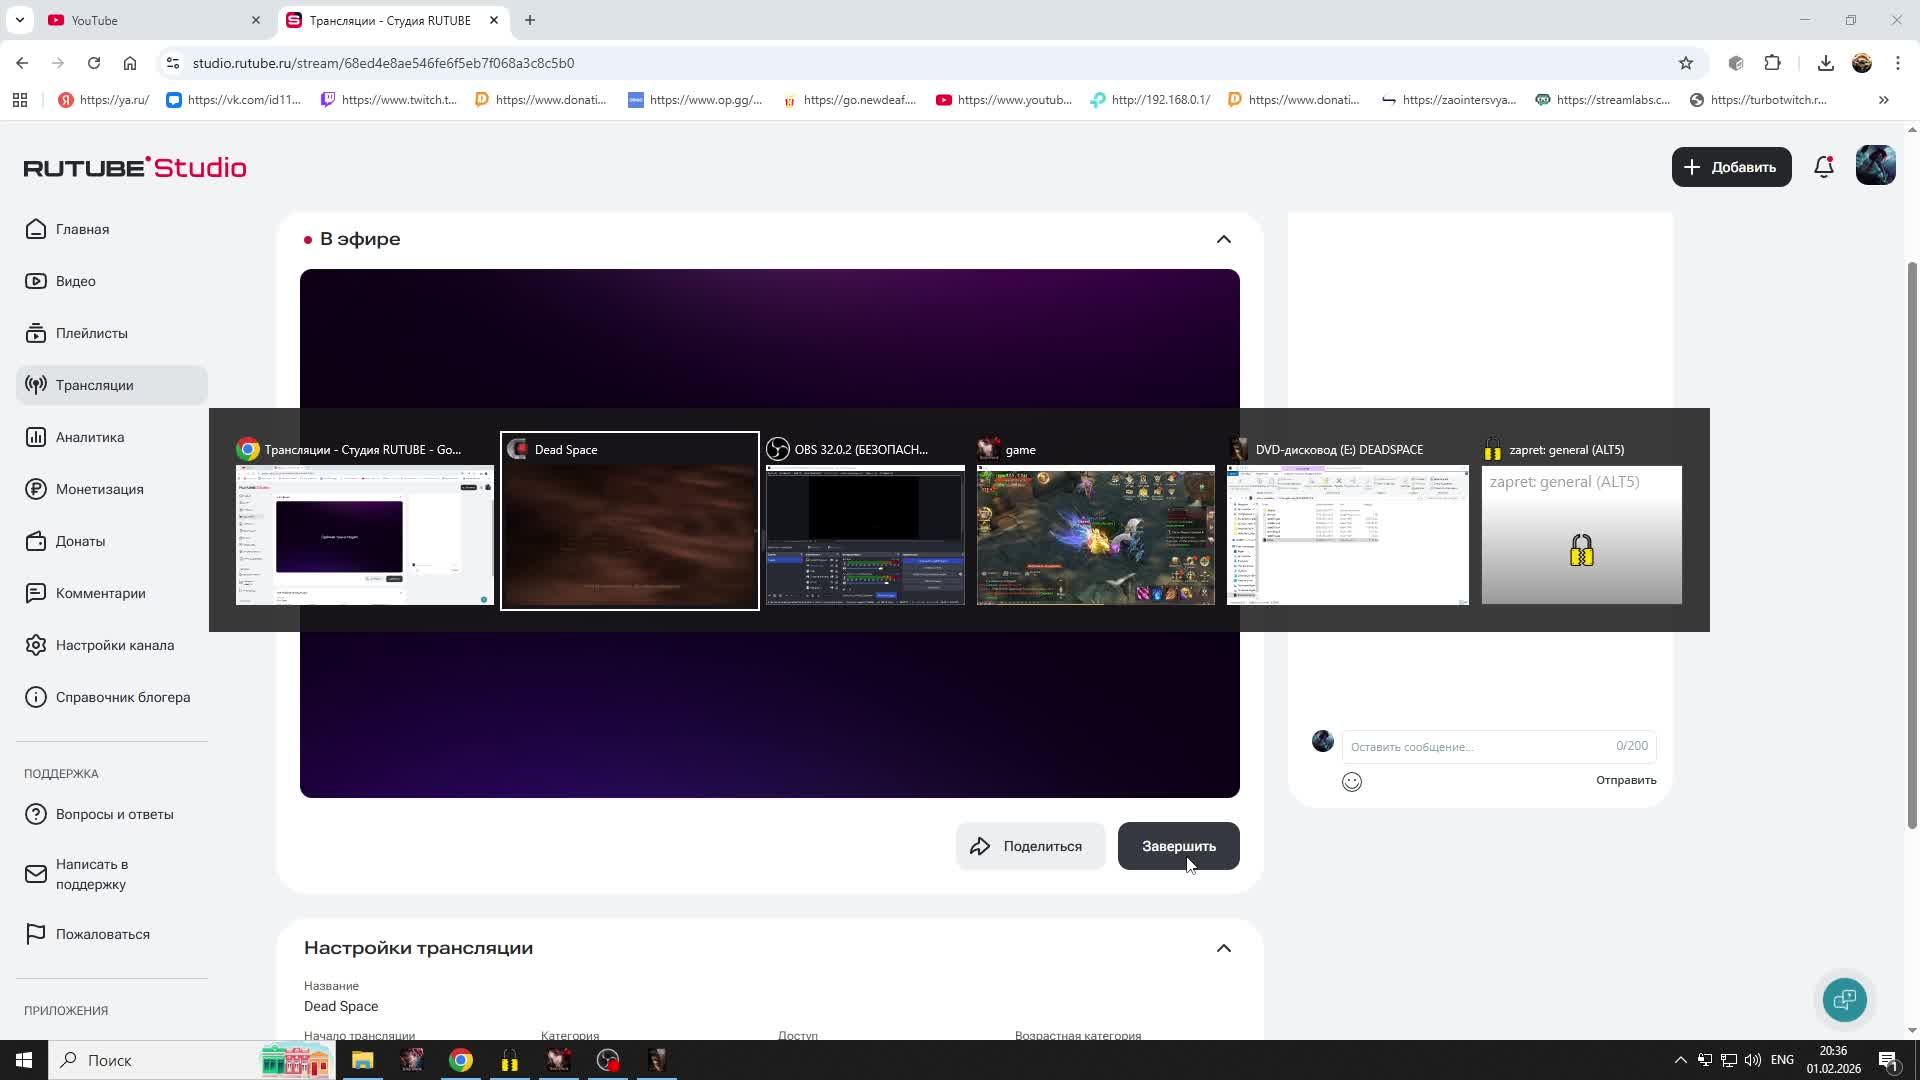Open the notifications bell icon
Image resolution: width=1920 pixels, height=1080 pixels.
click(1823, 168)
